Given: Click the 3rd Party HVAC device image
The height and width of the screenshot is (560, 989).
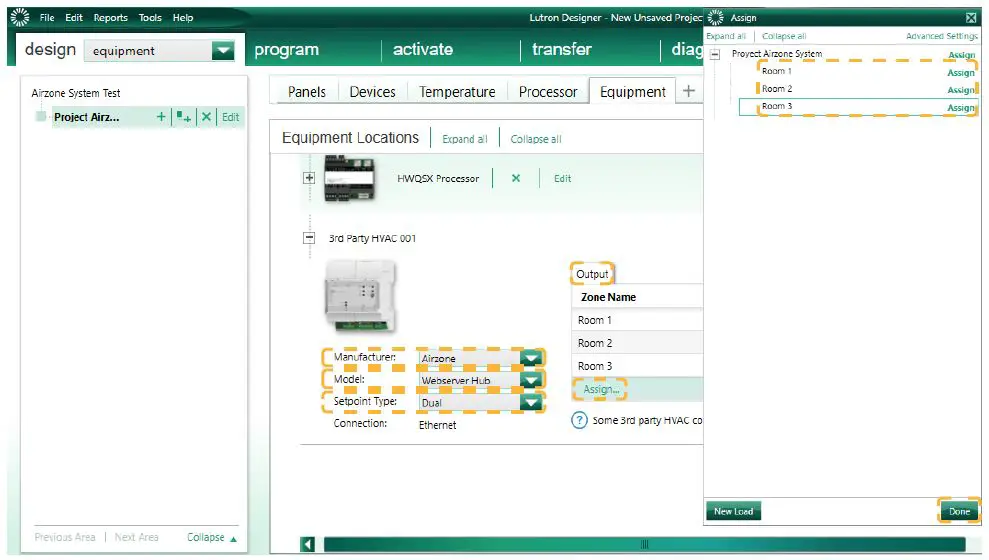Looking at the screenshot, I should pyautogui.click(x=360, y=297).
